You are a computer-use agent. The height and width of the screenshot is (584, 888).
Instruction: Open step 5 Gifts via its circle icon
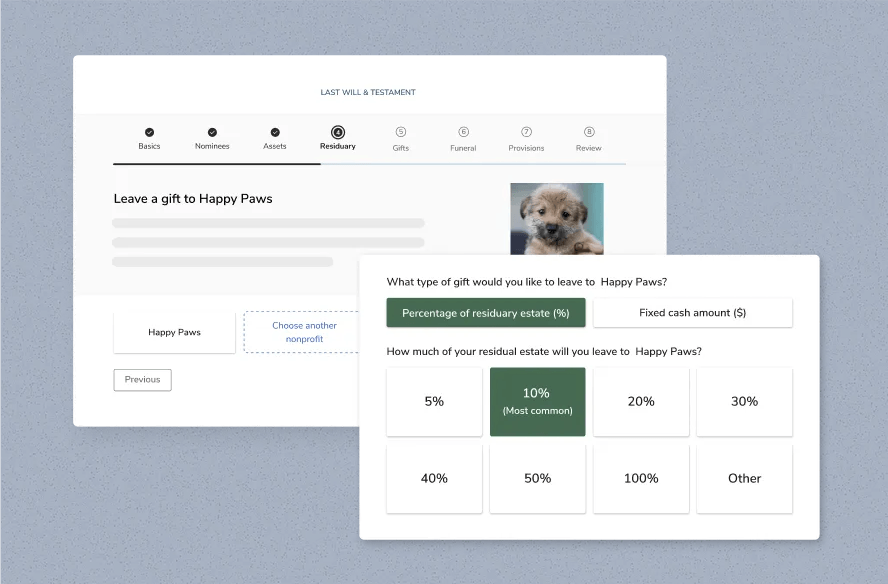coord(400,132)
